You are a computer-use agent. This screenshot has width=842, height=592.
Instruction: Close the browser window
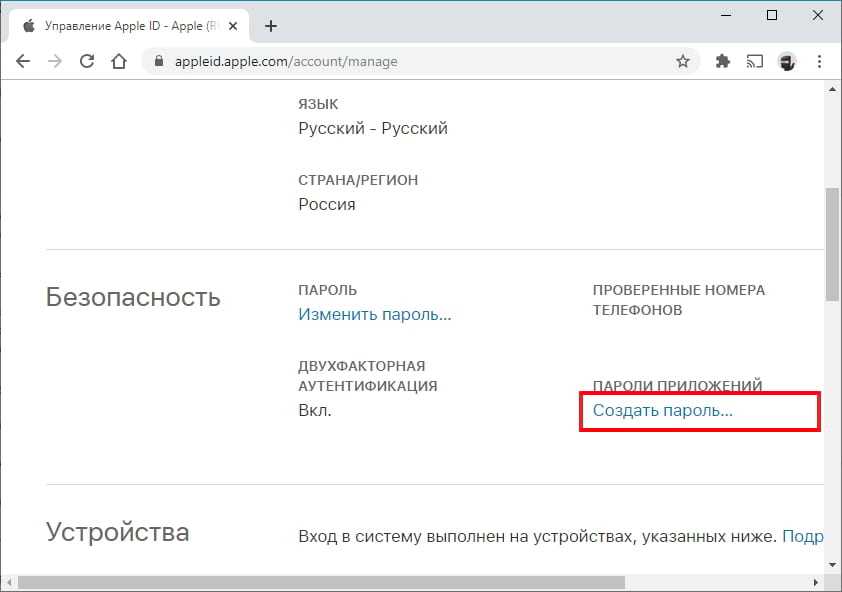click(x=818, y=15)
